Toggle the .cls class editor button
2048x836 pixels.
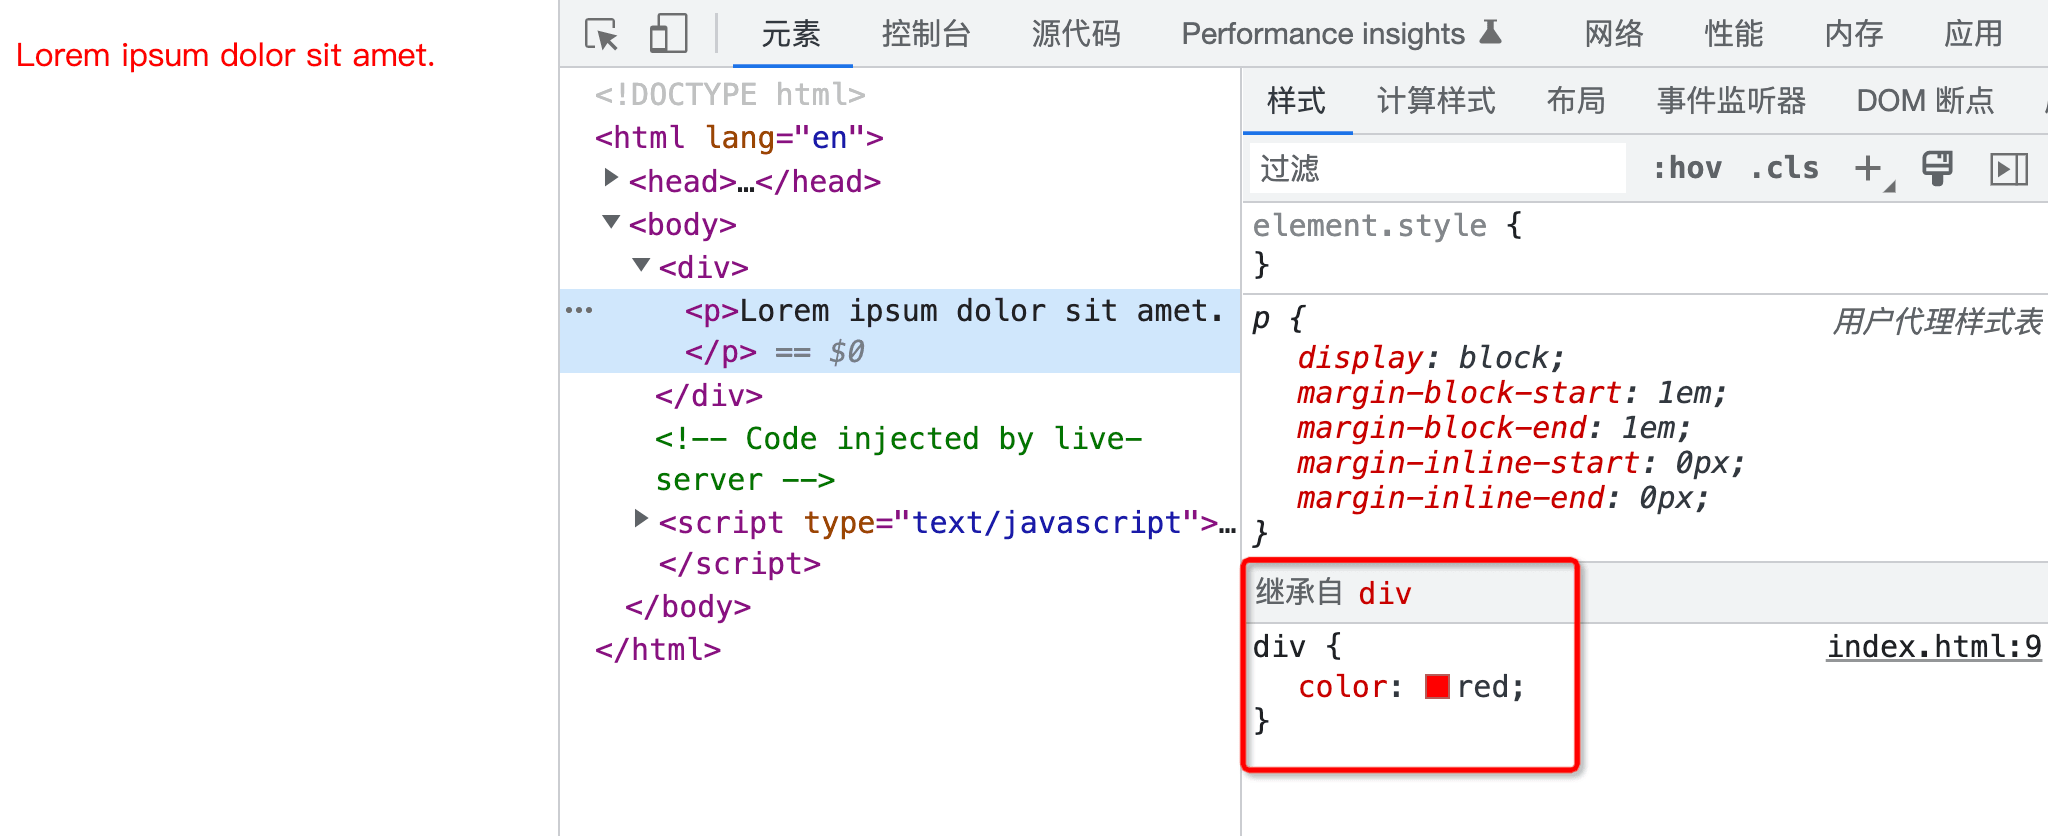pos(1785,168)
